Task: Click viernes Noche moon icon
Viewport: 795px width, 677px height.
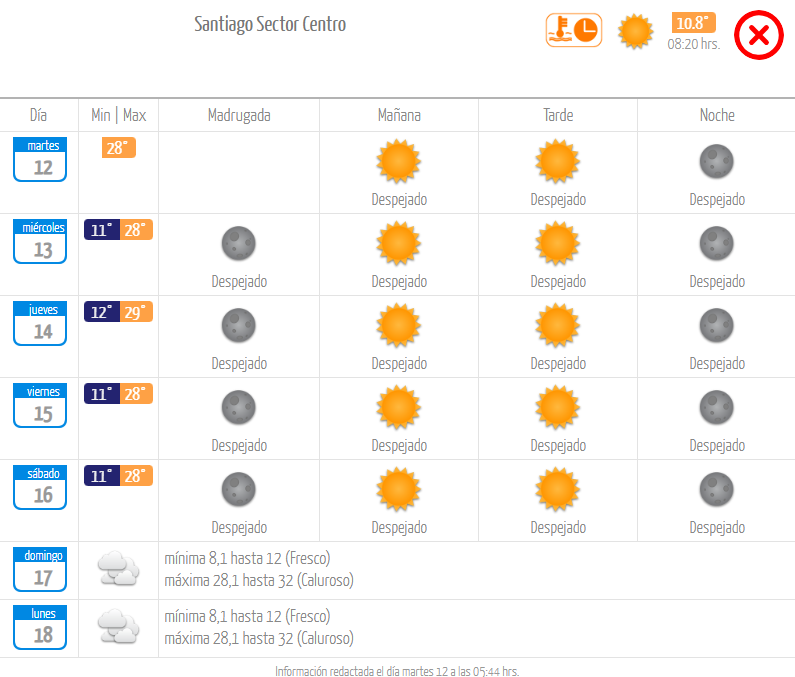Action: [716, 408]
